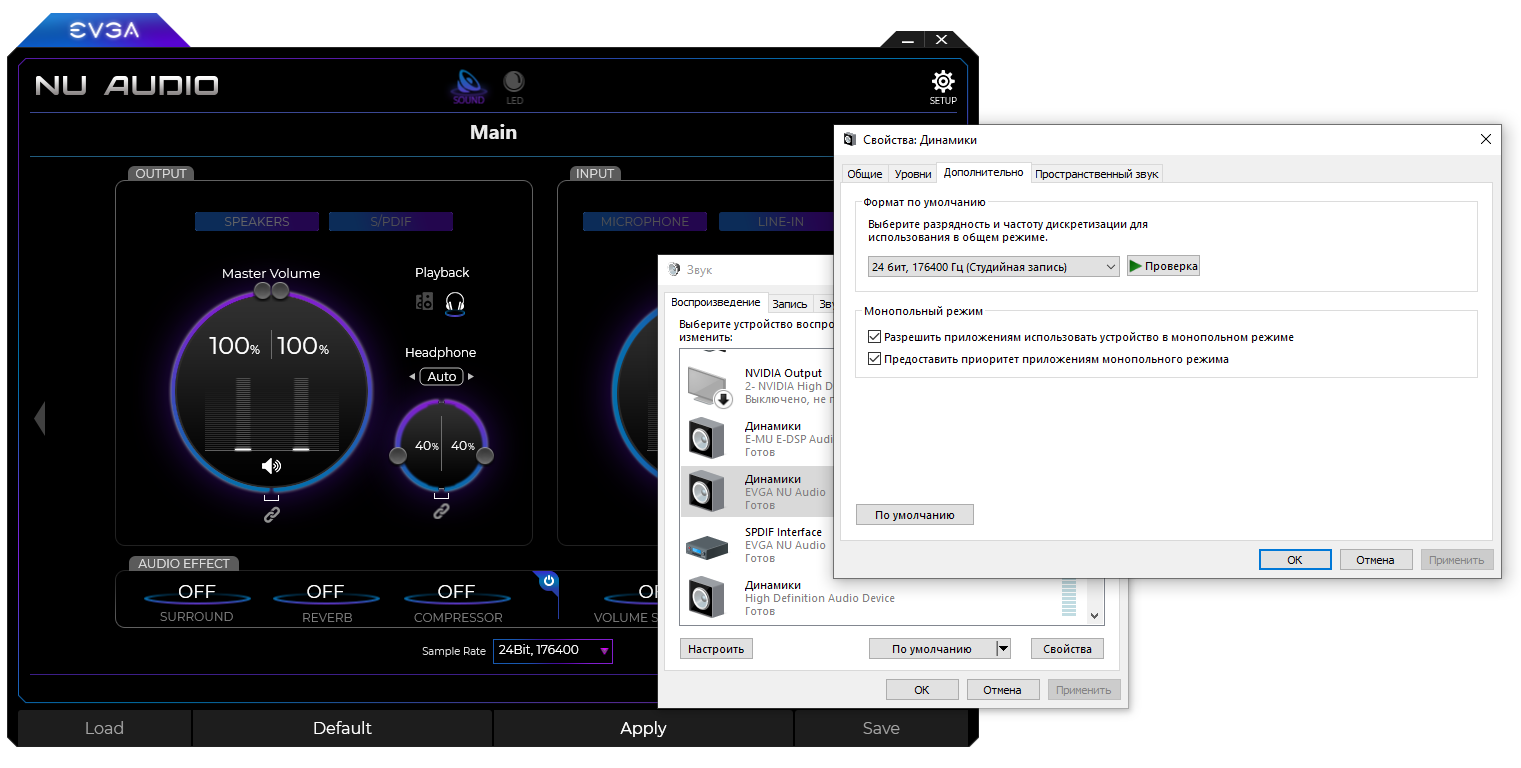Click the left navigation arrow in NU Audio
This screenshot has height=768, width=1521.
40,417
